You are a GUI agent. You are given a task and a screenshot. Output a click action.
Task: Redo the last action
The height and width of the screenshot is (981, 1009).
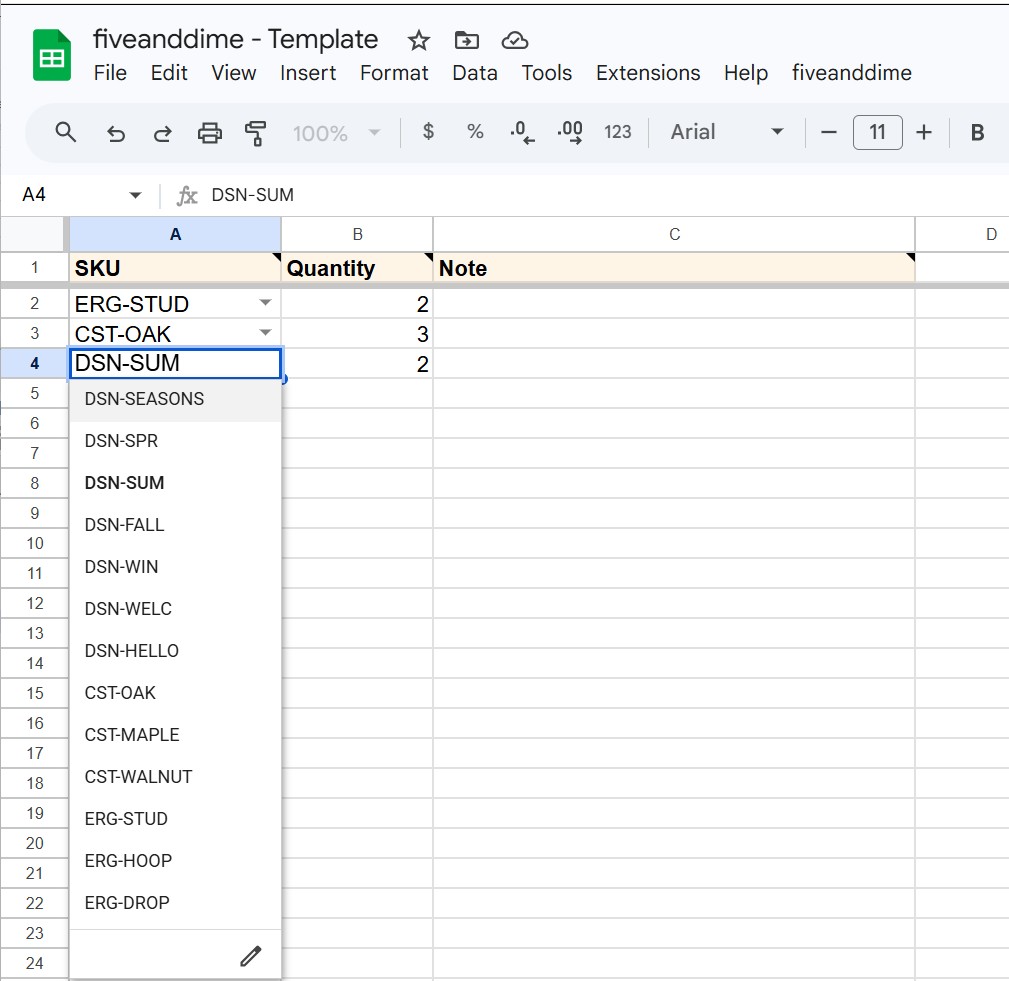click(x=162, y=133)
